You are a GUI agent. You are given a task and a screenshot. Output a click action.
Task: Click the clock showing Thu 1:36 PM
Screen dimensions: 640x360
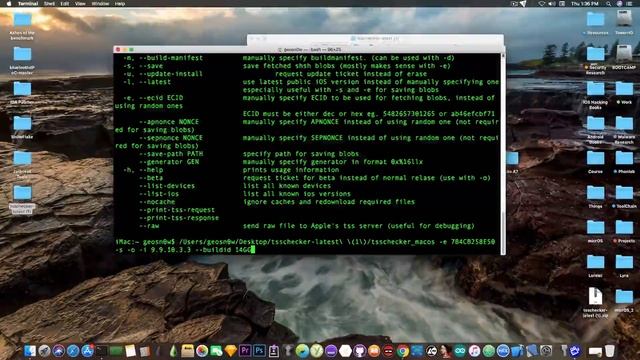coord(584,4)
